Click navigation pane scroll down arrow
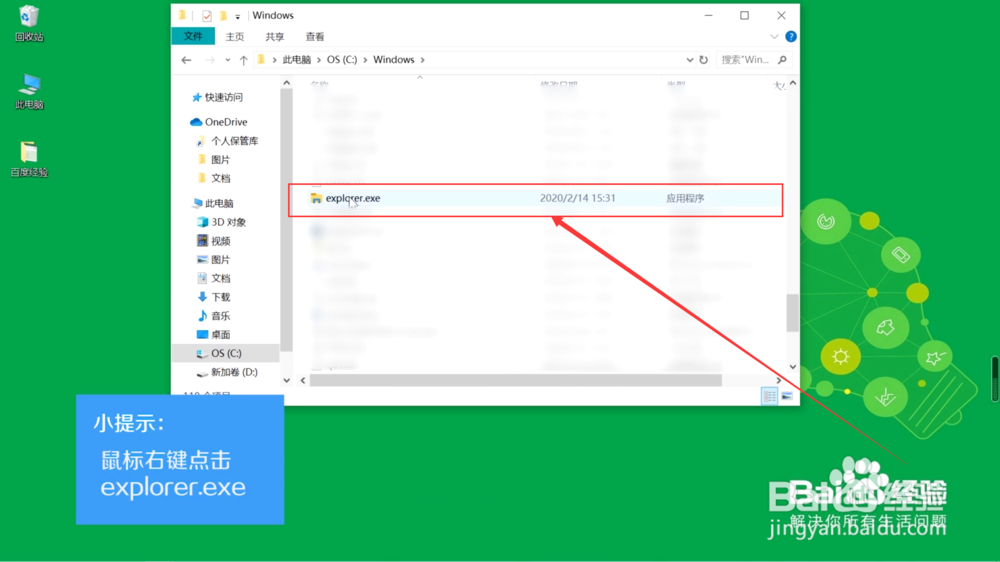The width and height of the screenshot is (1000, 562). click(286, 380)
